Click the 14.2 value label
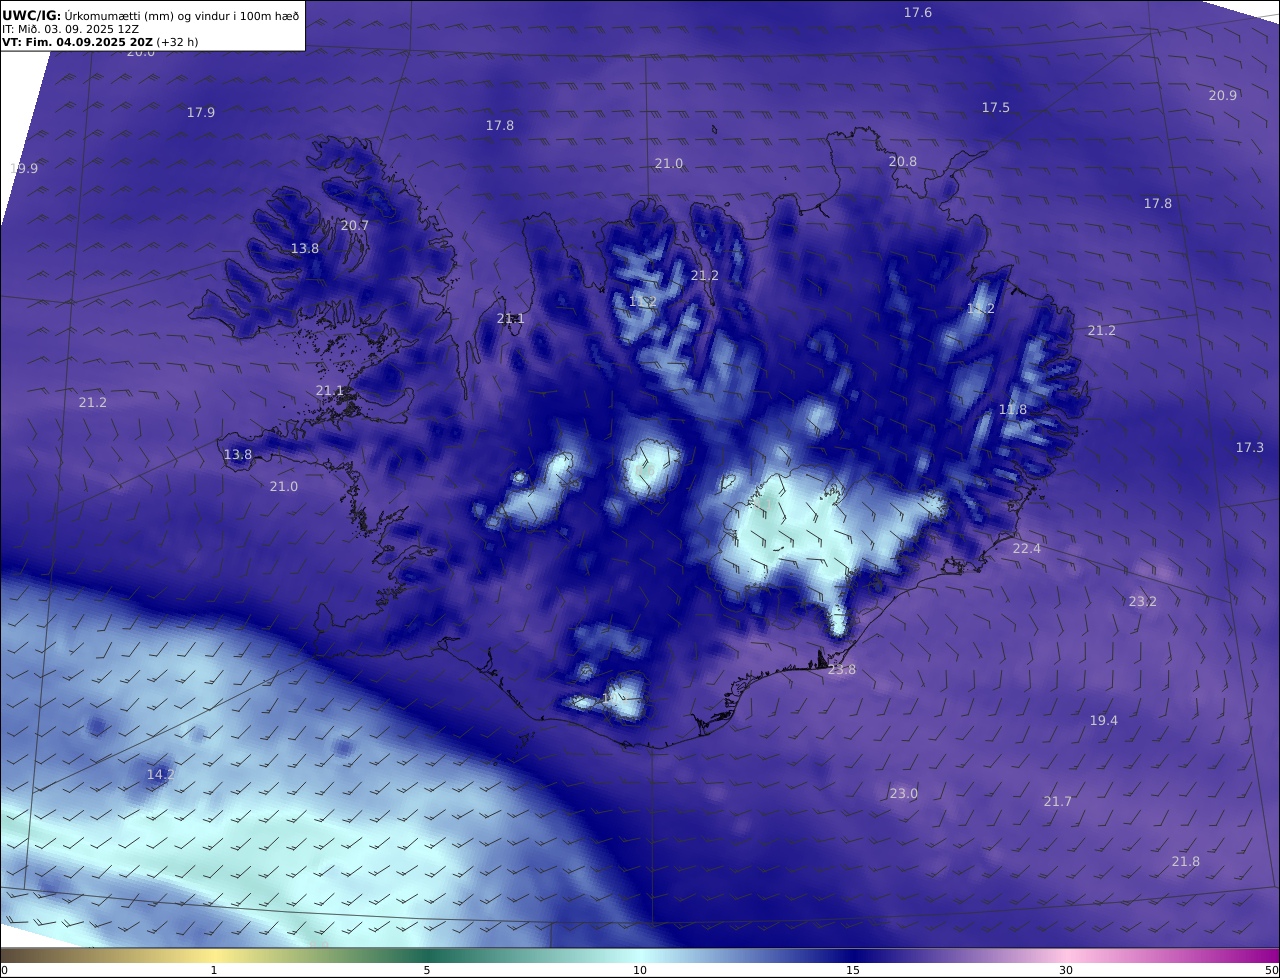Image resolution: width=1280 pixels, height=978 pixels. (161, 774)
